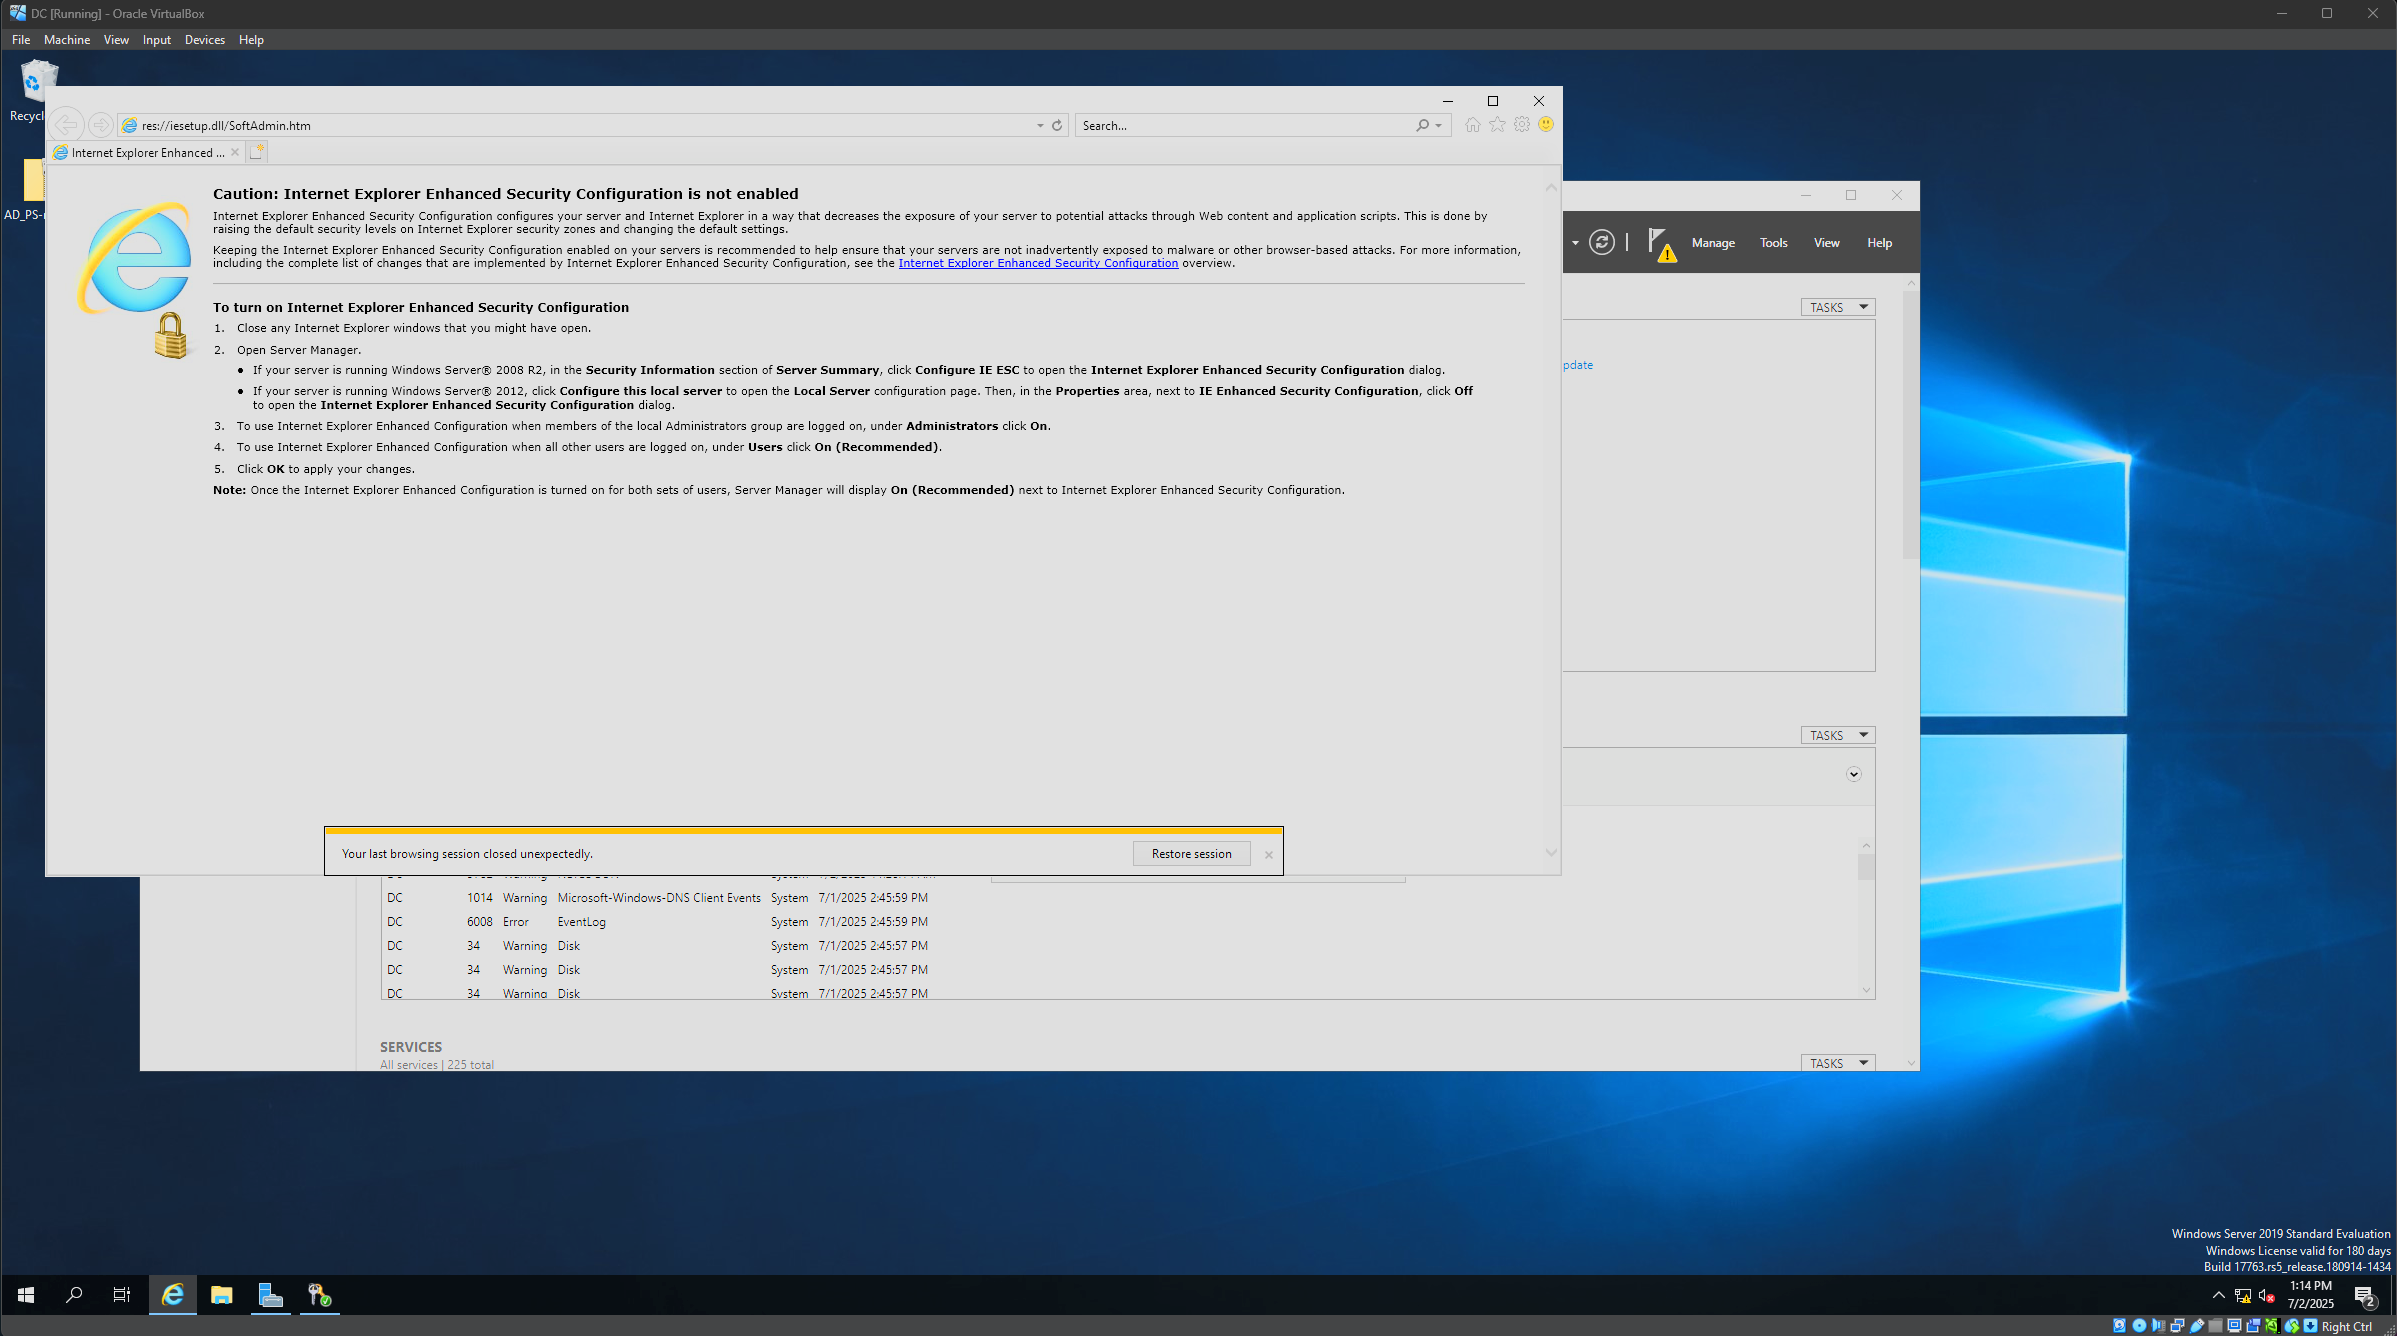Click the Internet Explorer Back arrow button
Screen dimensions: 2397x1336
[x=66, y=125]
